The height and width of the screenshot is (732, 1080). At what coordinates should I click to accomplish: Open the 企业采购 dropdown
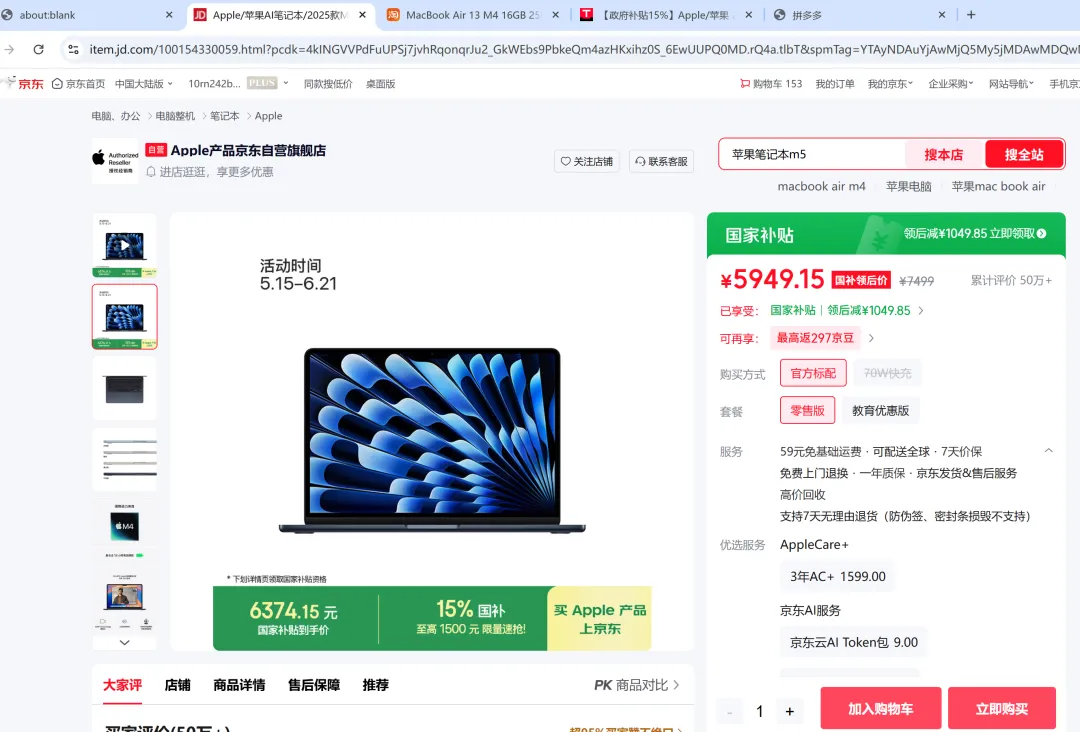(951, 84)
